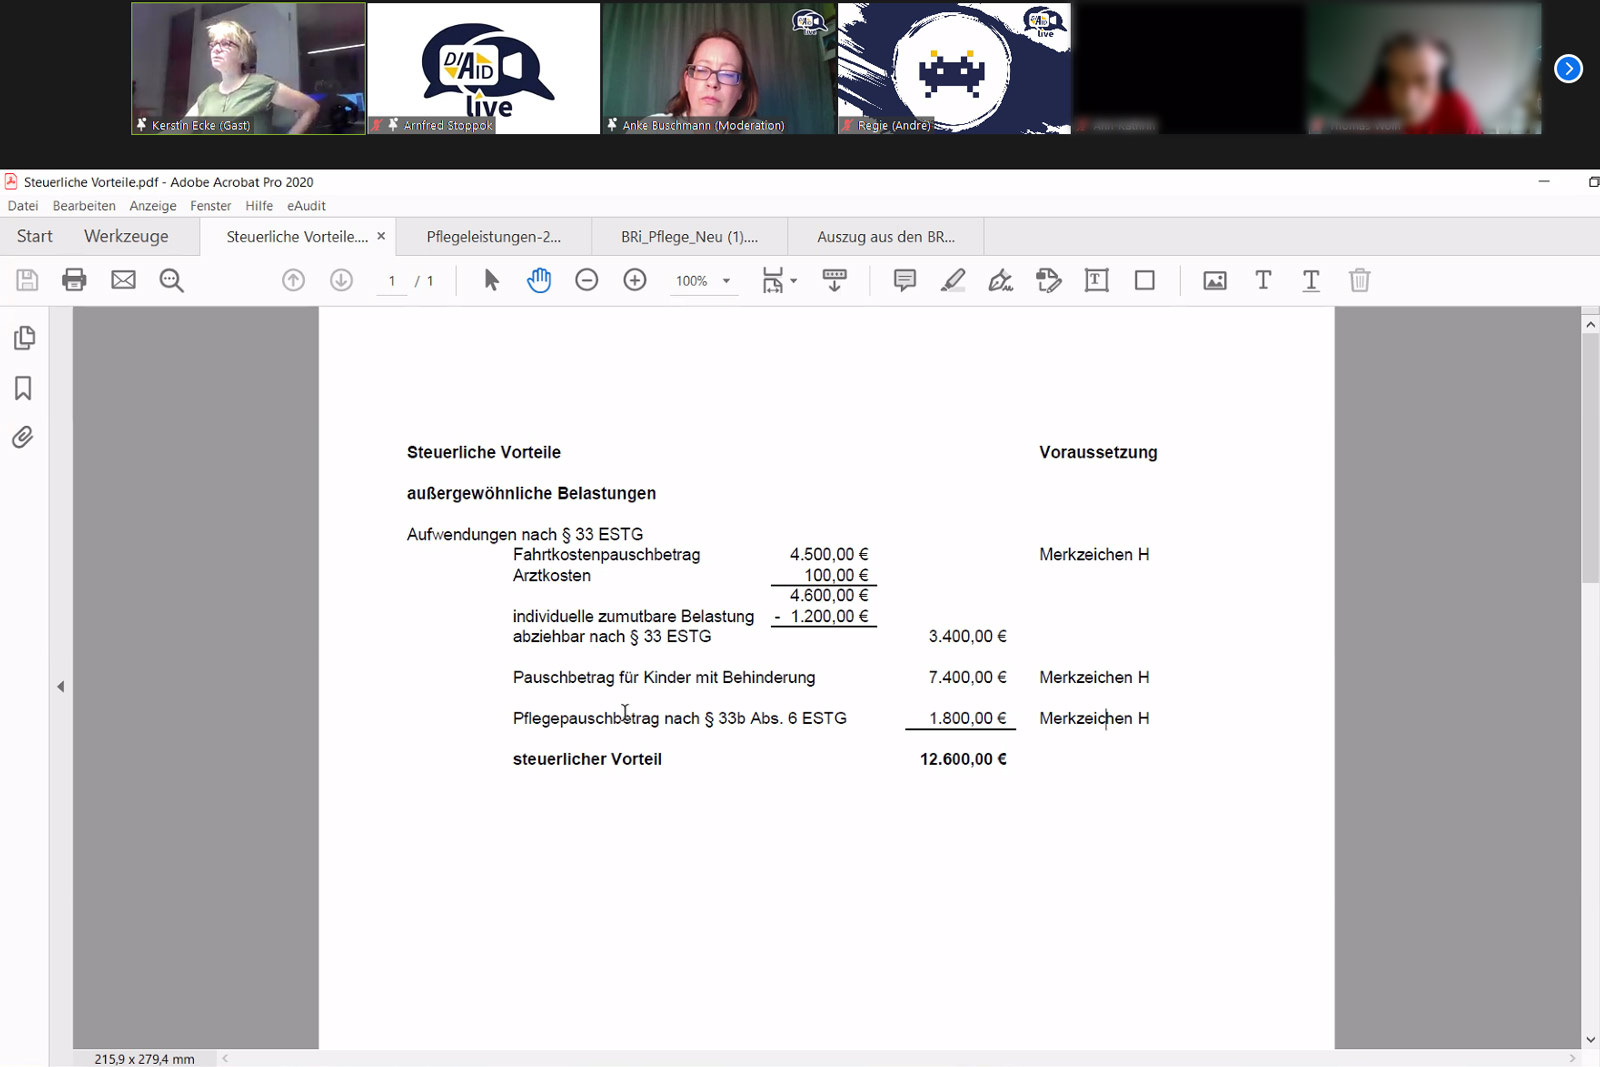Viewport: 1600px width, 1067px height.
Task: Go to the Start home view
Action: pyautogui.click(x=35, y=237)
